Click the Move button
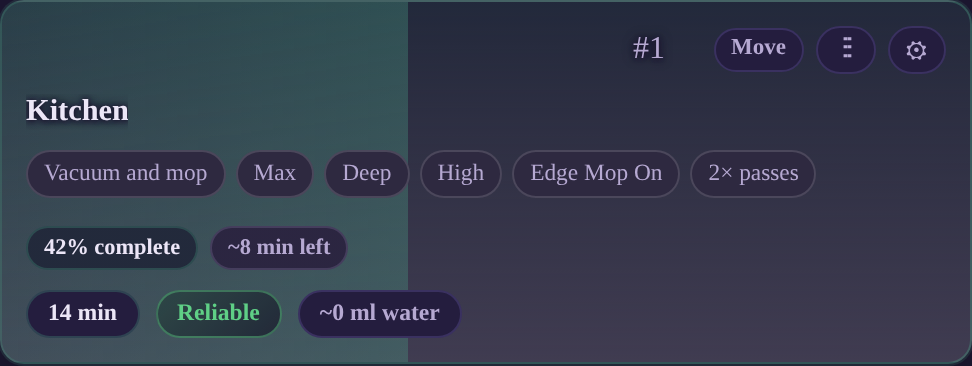The height and width of the screenshot is (366, 972). pyautogui.click(x=759, y=50)
